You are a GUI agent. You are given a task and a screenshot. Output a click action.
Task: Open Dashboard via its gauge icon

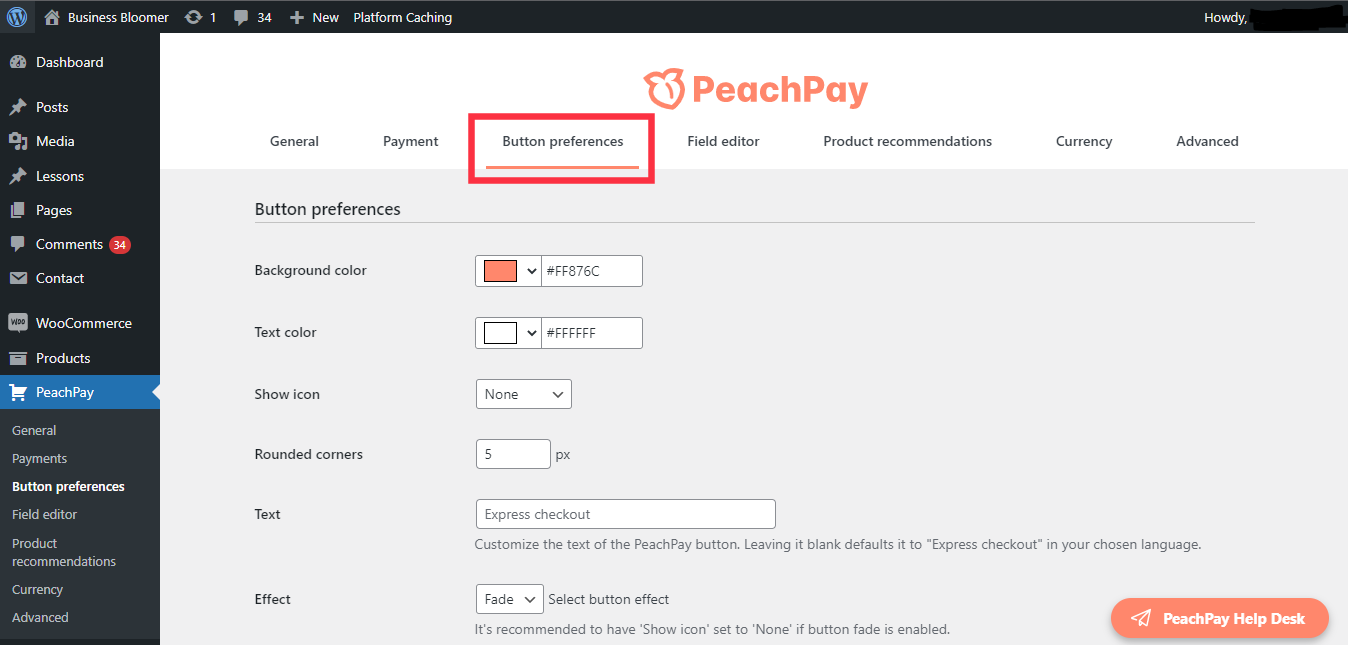[x=18, y=62]
